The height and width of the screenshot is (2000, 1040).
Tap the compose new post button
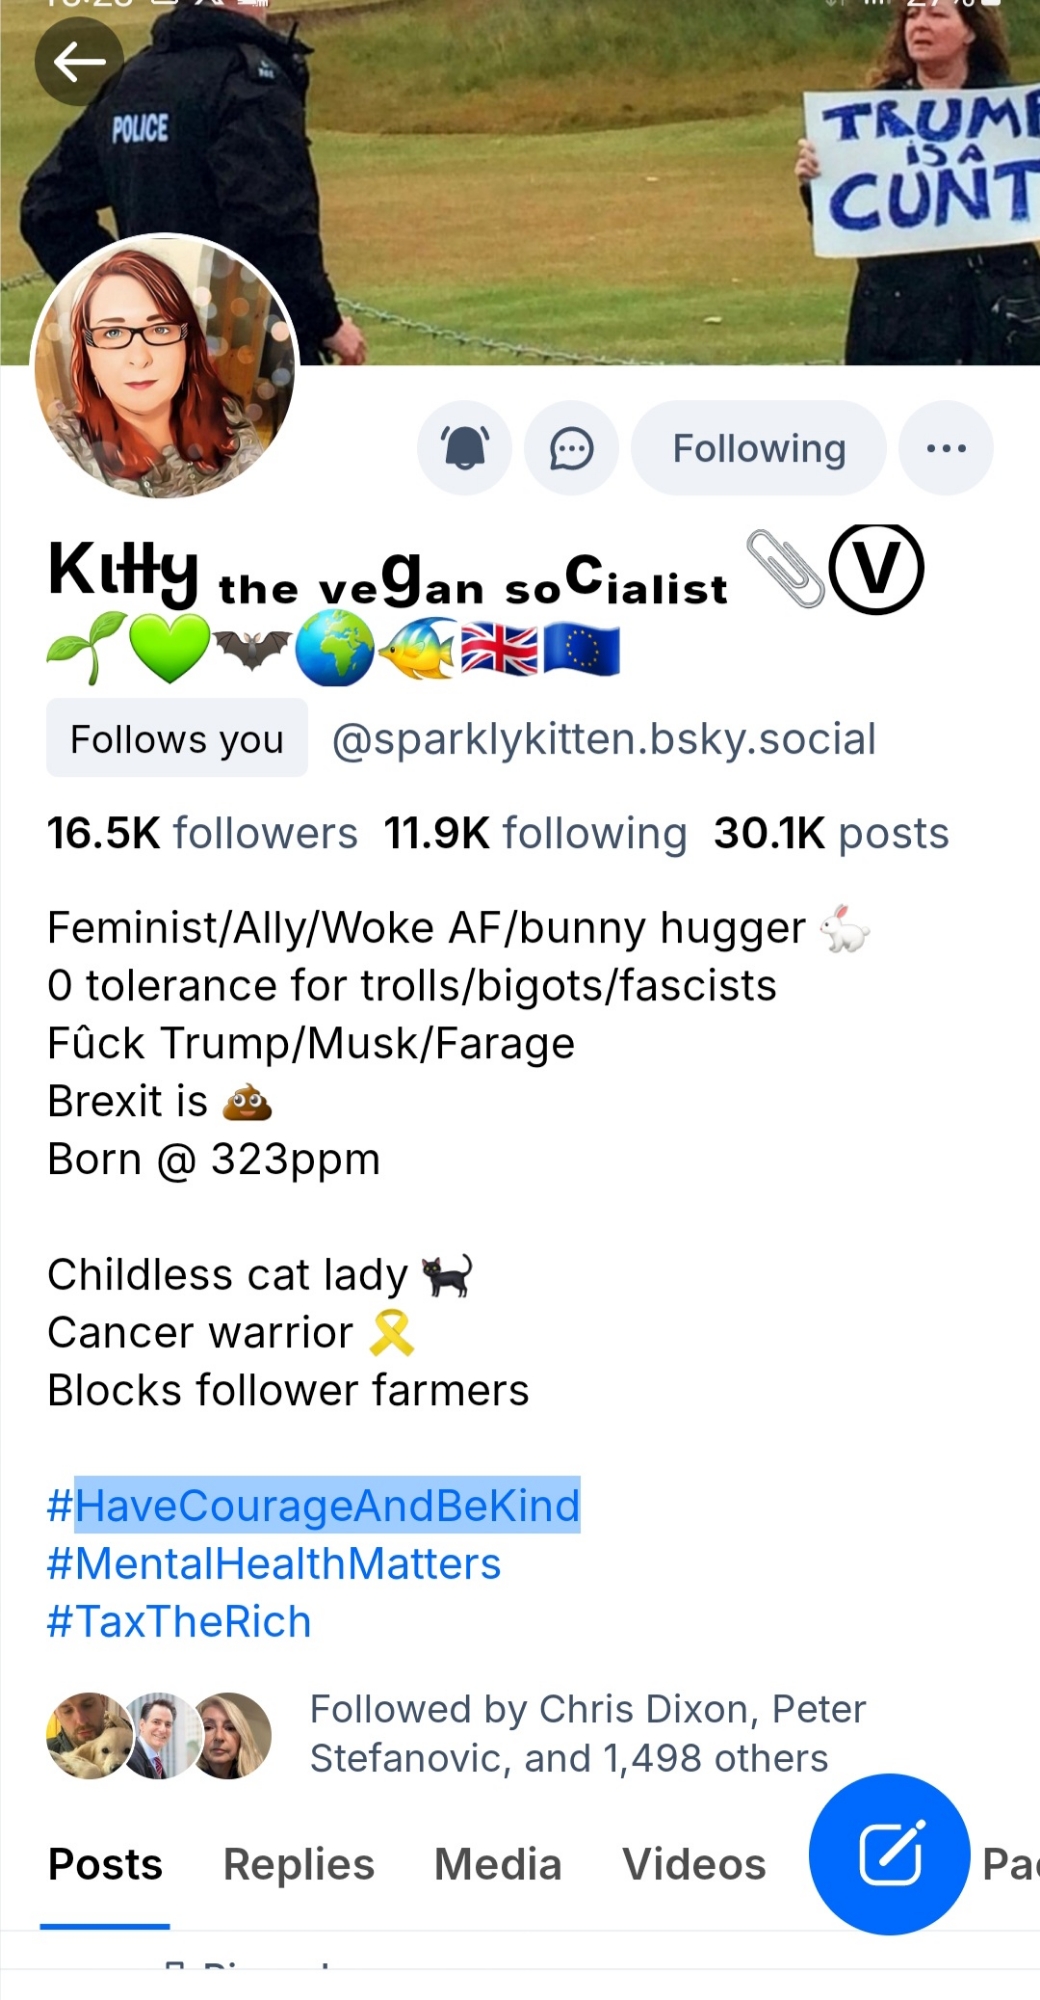point(889,1853)
